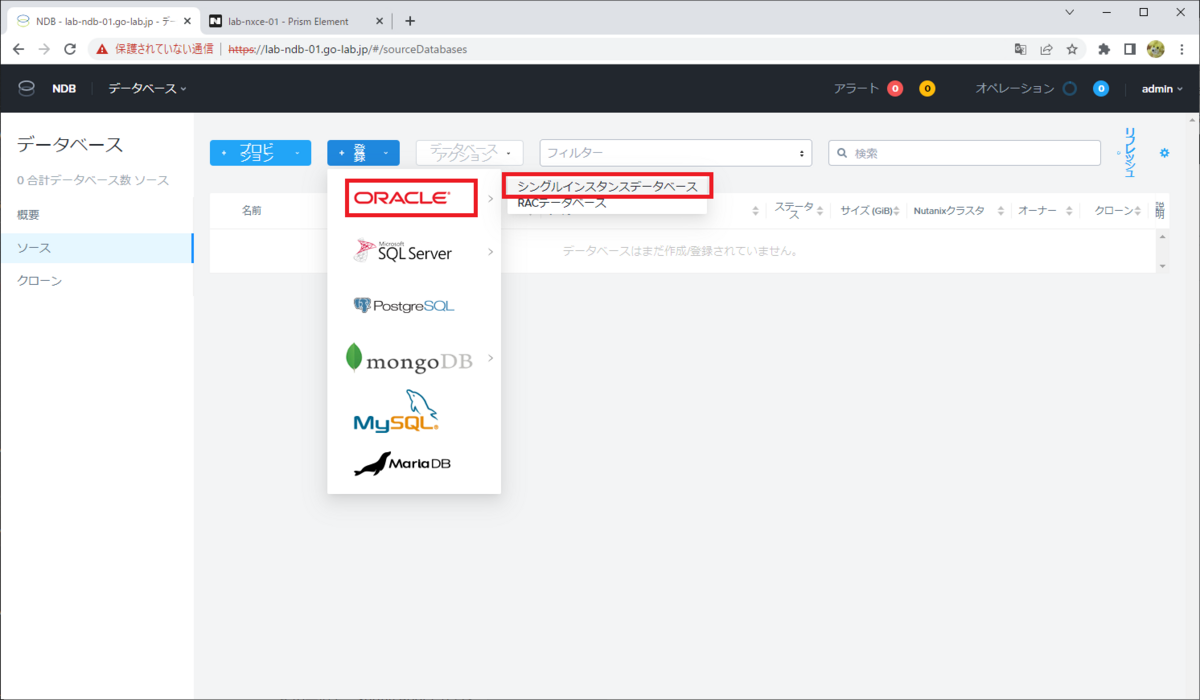Expand the プロビジョン dropdown button

coord(260,153)
